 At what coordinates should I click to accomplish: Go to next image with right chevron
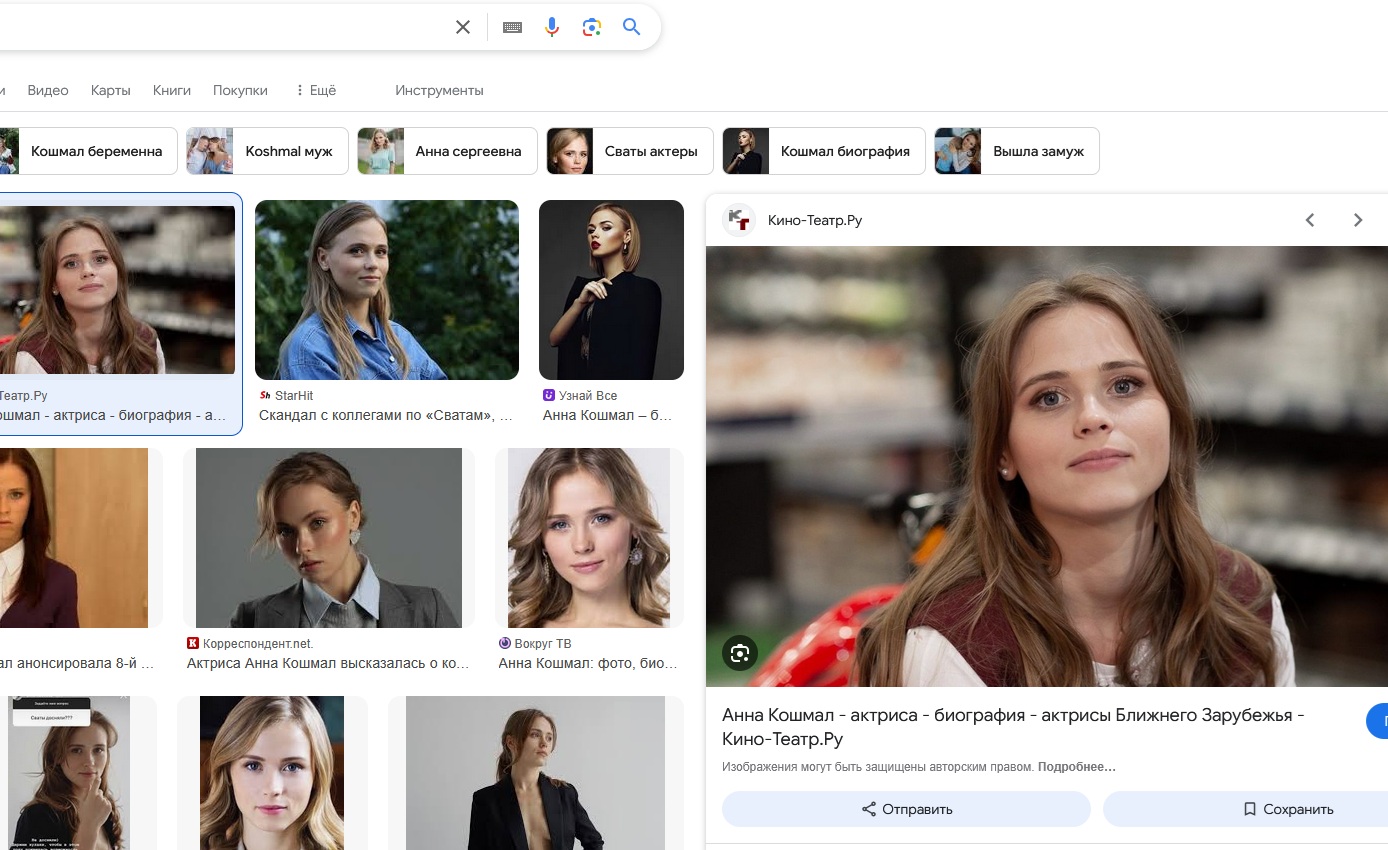(1358, 220)
